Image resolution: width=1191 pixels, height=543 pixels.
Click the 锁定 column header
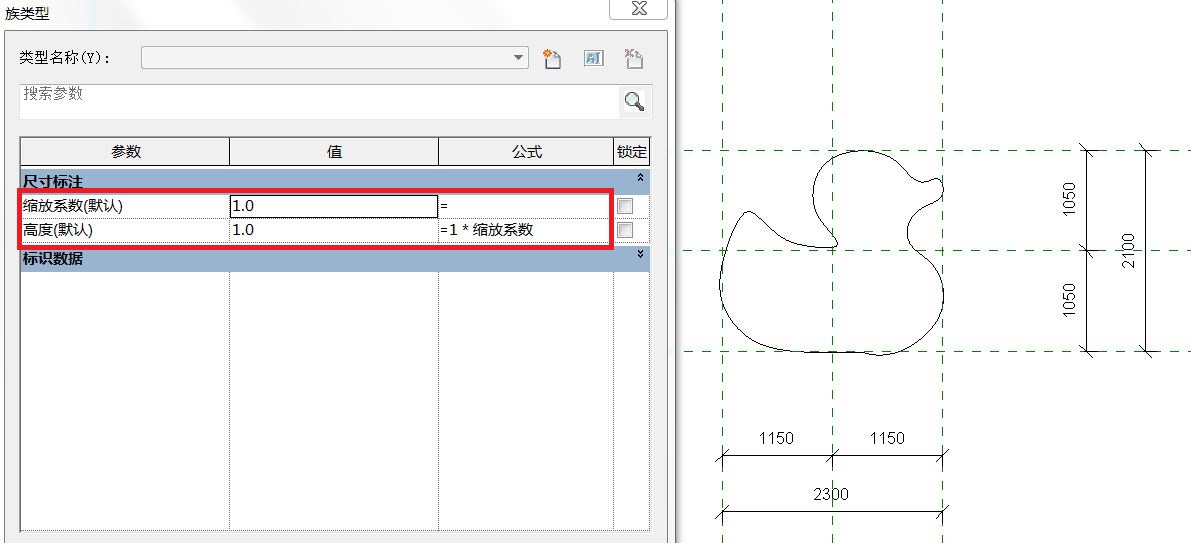coord(632,152)
